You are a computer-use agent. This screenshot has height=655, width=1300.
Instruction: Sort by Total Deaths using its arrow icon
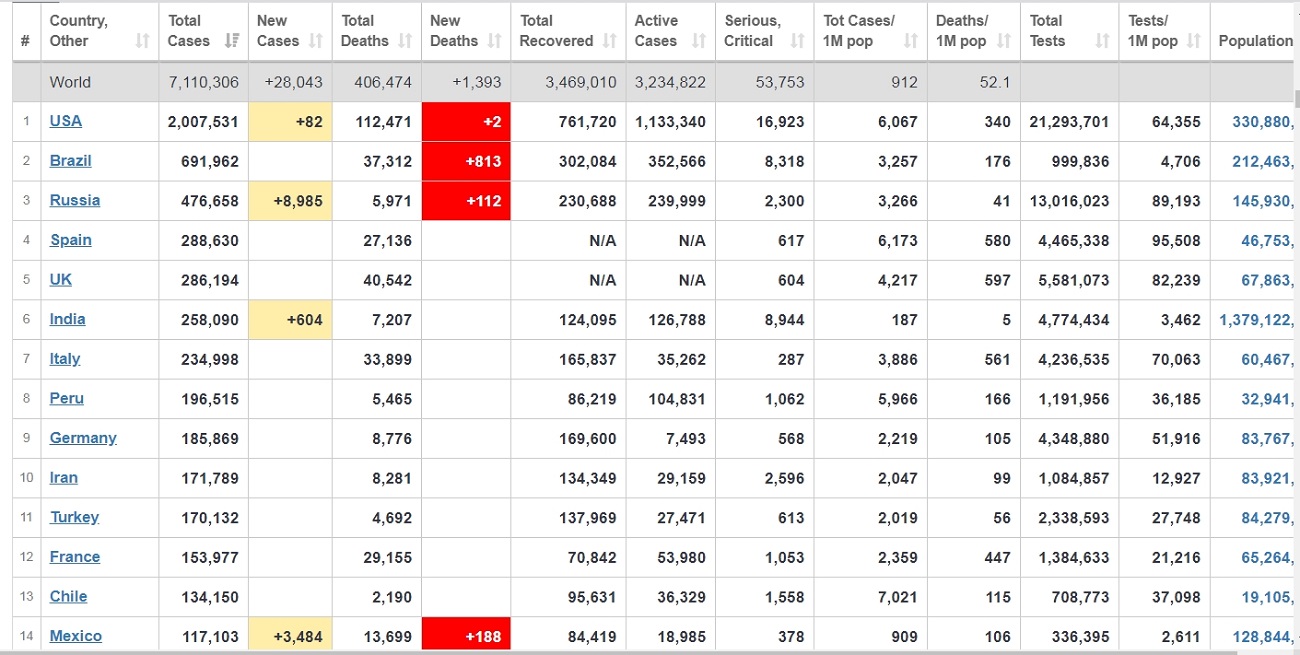405,41
